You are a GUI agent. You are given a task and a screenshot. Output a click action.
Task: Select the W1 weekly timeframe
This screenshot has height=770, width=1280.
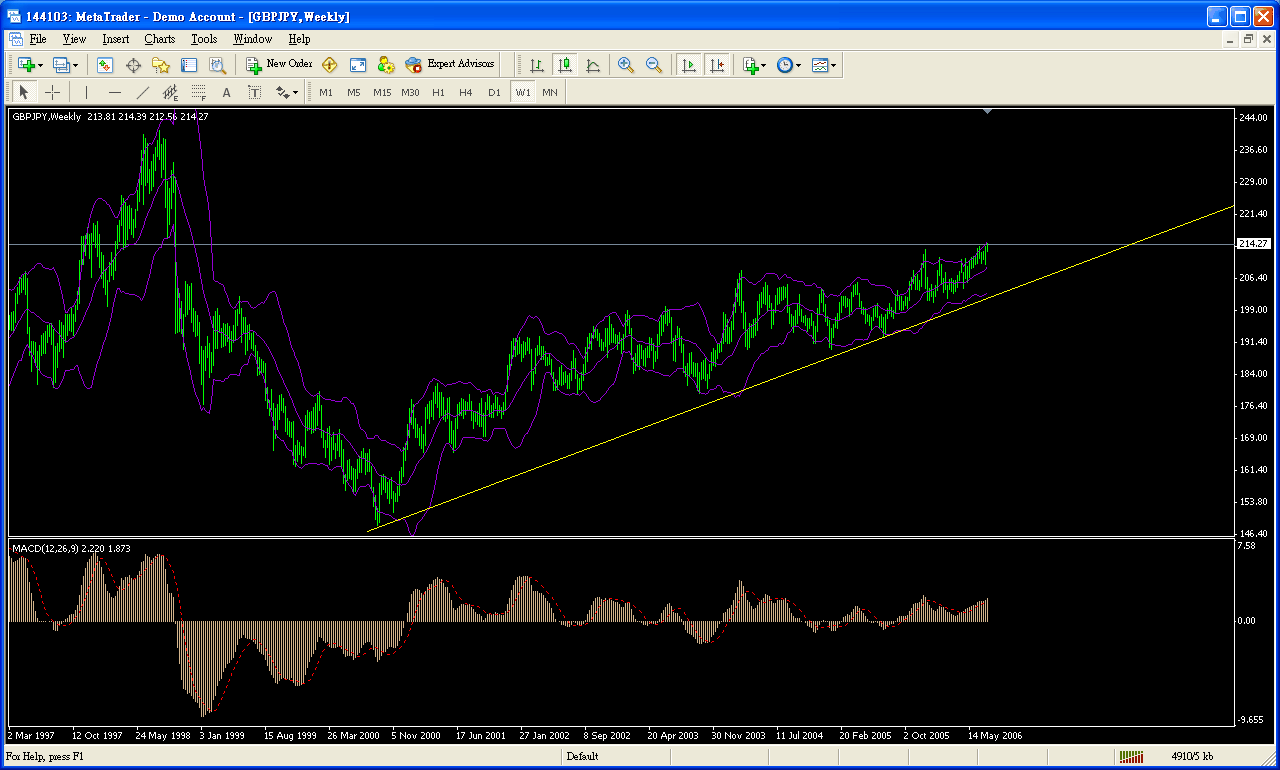point(523,92)
